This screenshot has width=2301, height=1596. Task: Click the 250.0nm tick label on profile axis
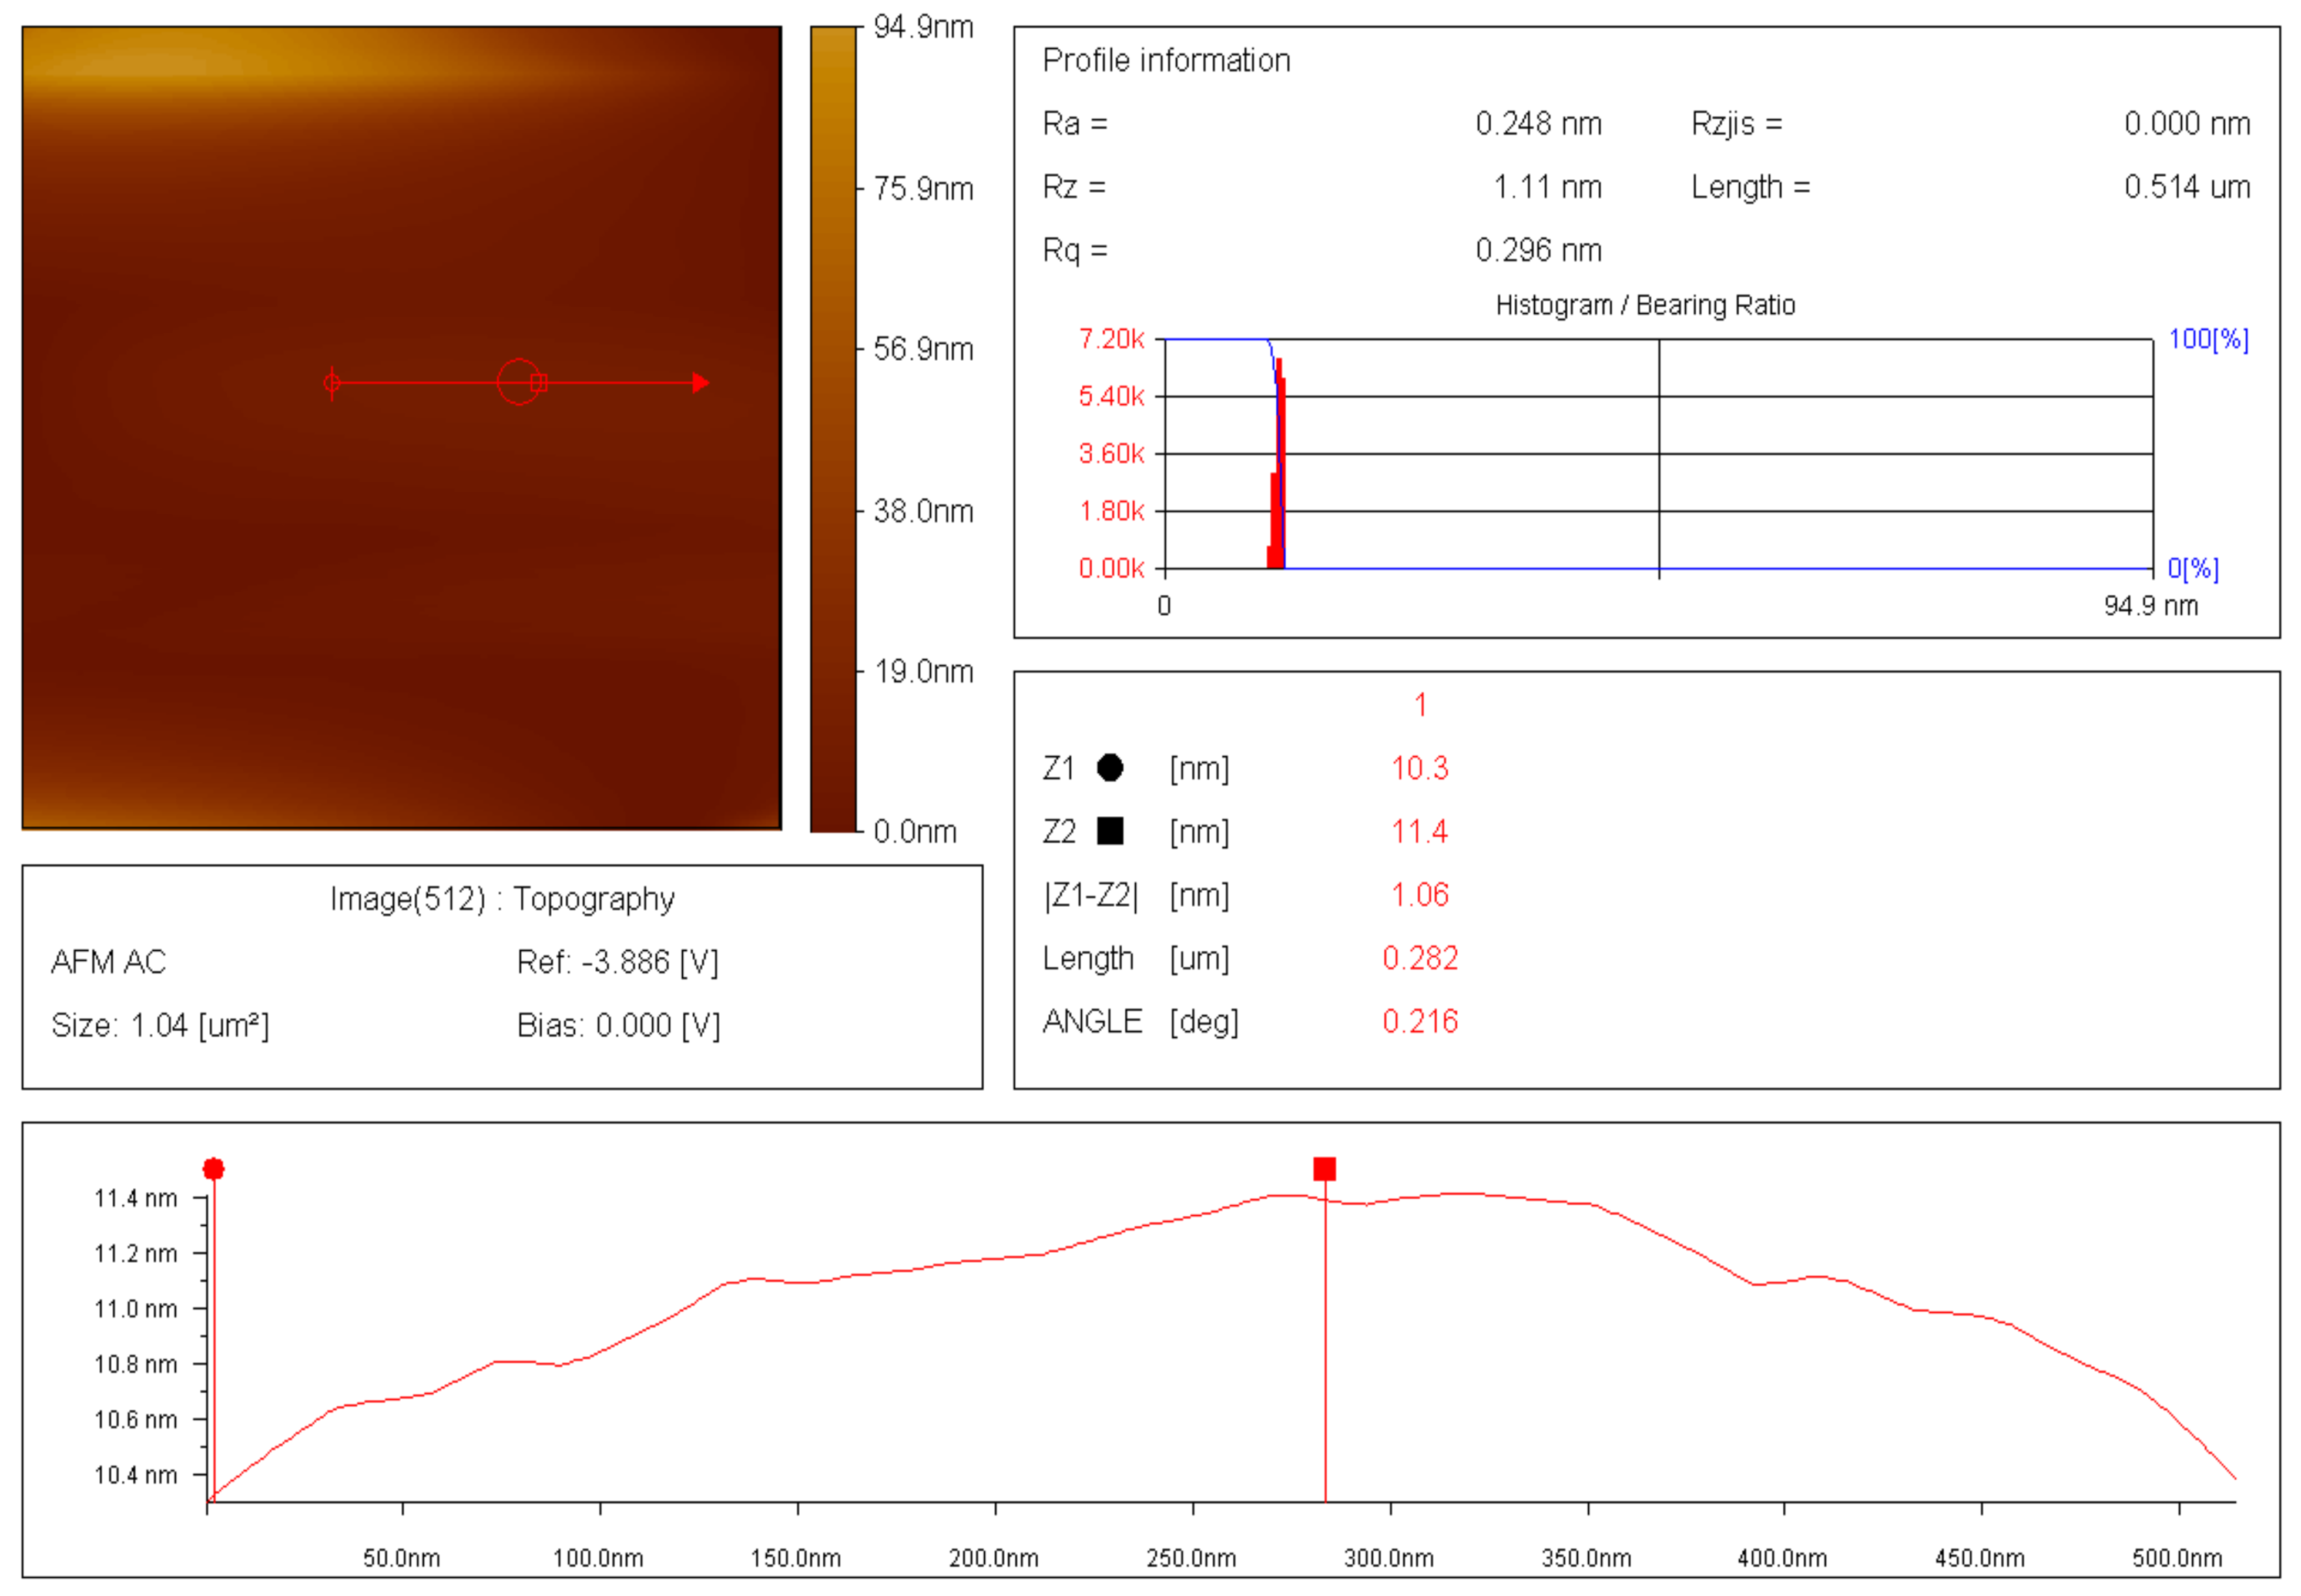[x=1191, y=1558]
